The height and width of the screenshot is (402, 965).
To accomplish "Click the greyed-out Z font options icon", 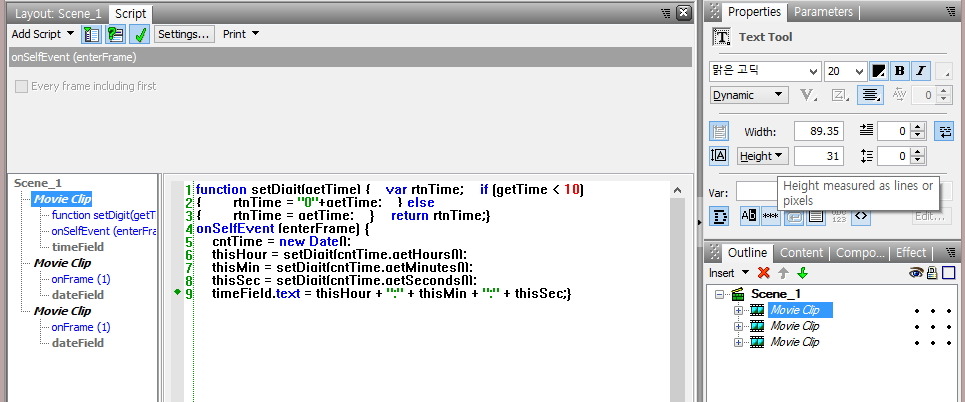I will click(x=839, y=95).
